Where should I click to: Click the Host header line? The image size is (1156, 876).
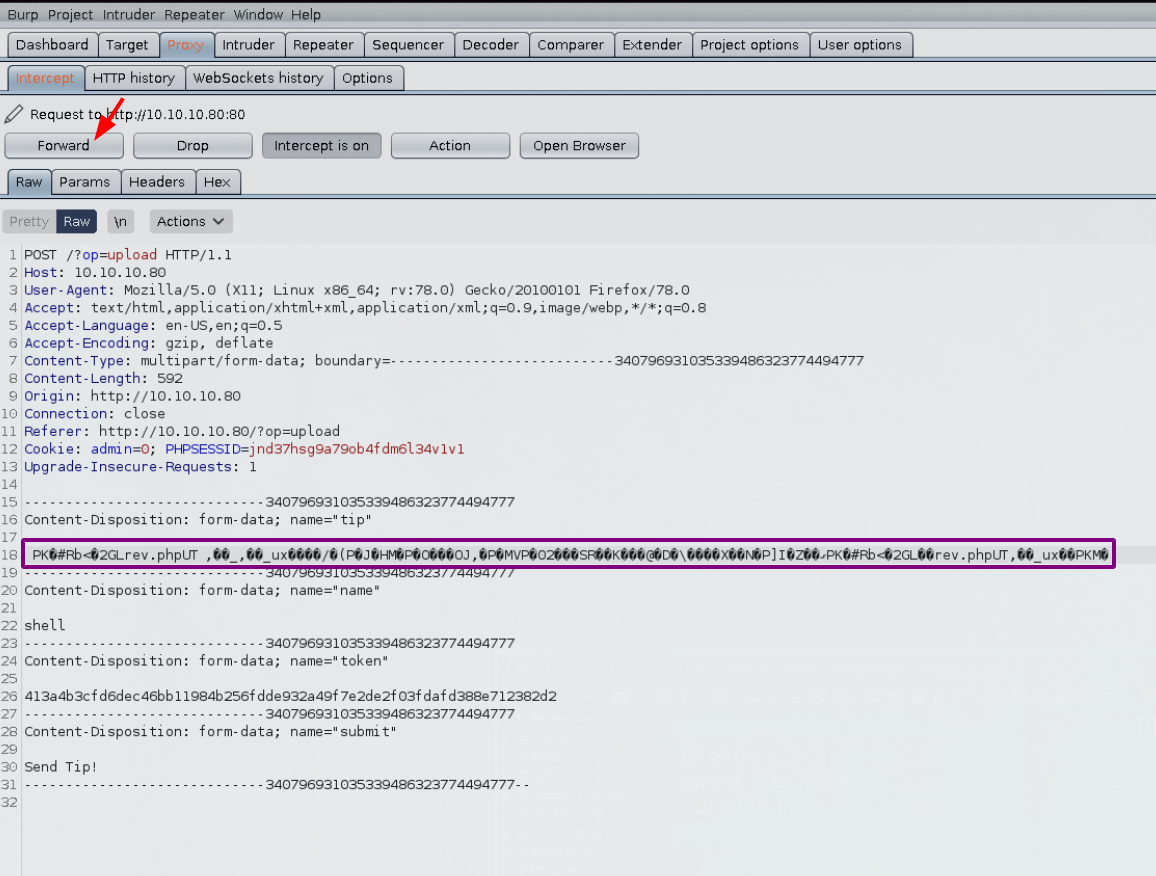[x=95, y=273]
